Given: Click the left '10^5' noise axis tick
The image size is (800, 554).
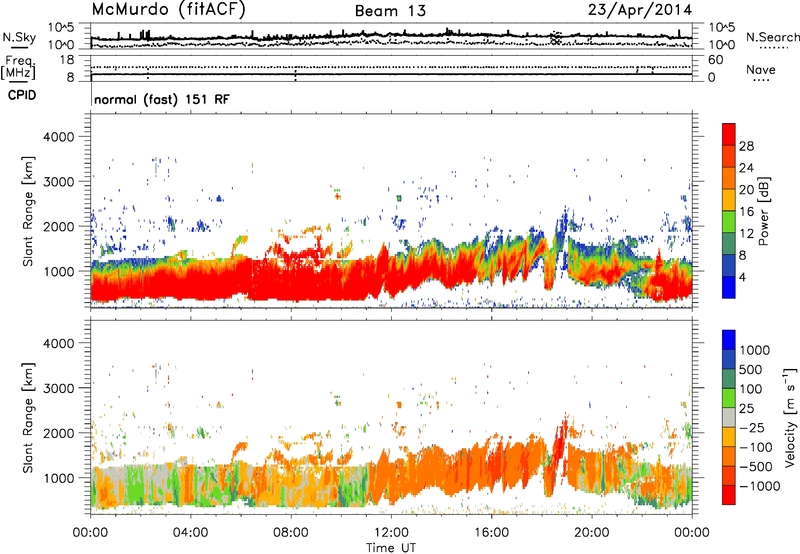Looking at the screenshot, I should pos(61,28).
